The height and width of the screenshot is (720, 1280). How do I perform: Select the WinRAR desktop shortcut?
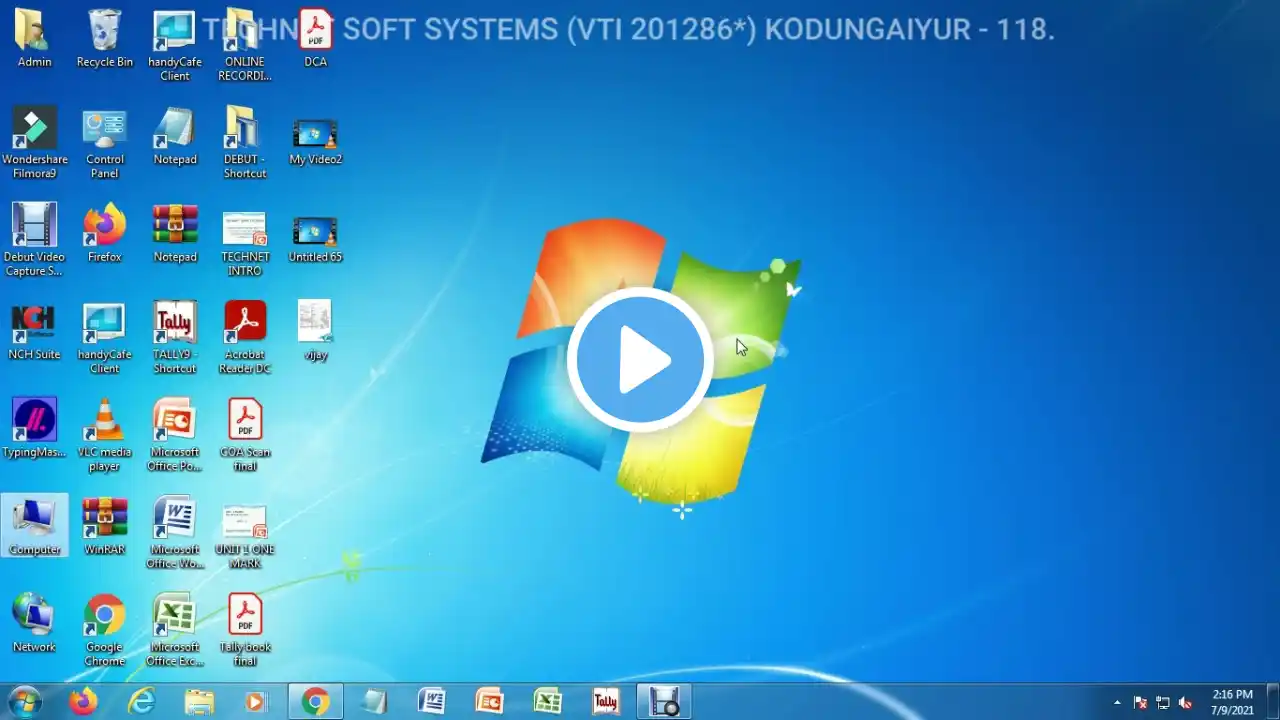click(104, 525)
